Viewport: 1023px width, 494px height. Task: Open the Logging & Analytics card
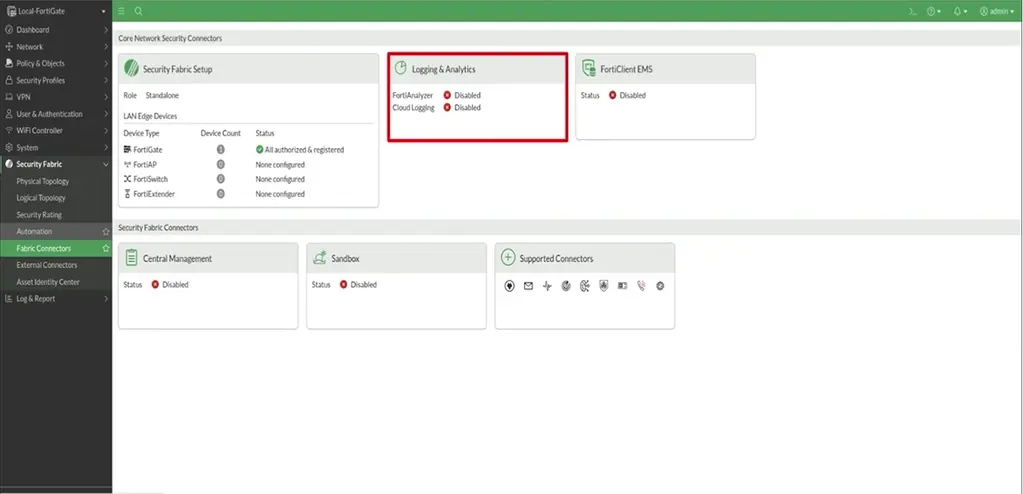(x=477, y=97)
